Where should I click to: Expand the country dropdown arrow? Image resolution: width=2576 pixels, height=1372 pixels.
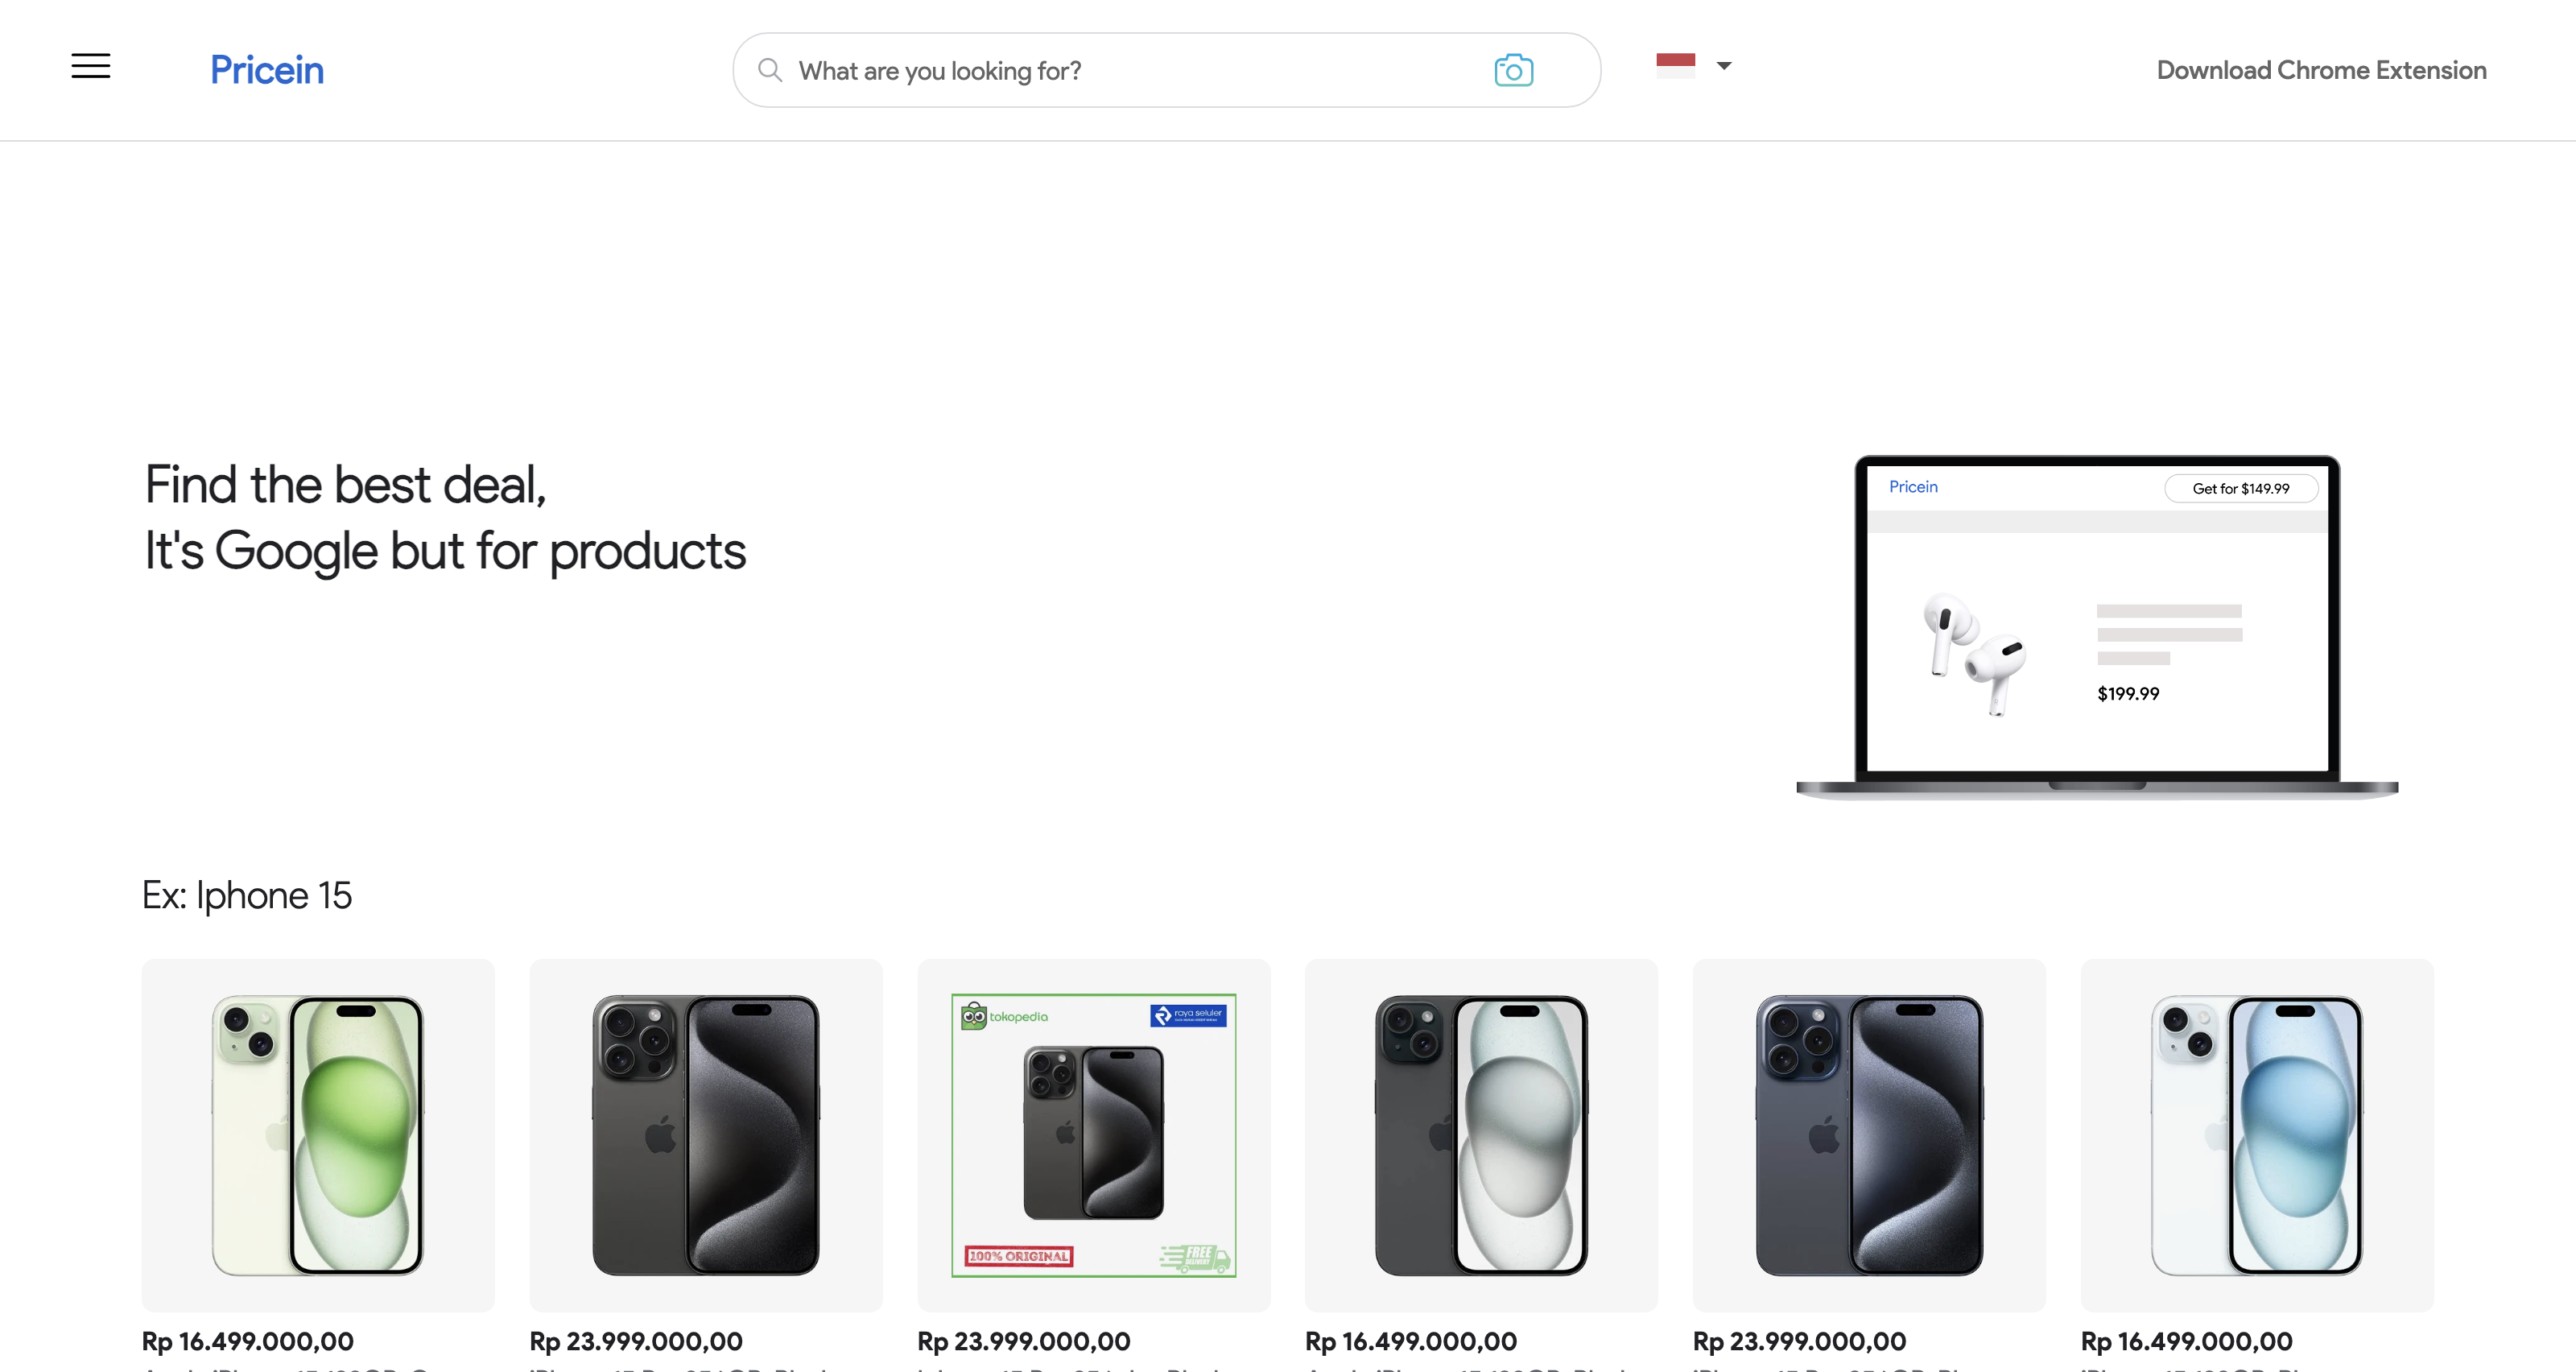point(1723,66)
